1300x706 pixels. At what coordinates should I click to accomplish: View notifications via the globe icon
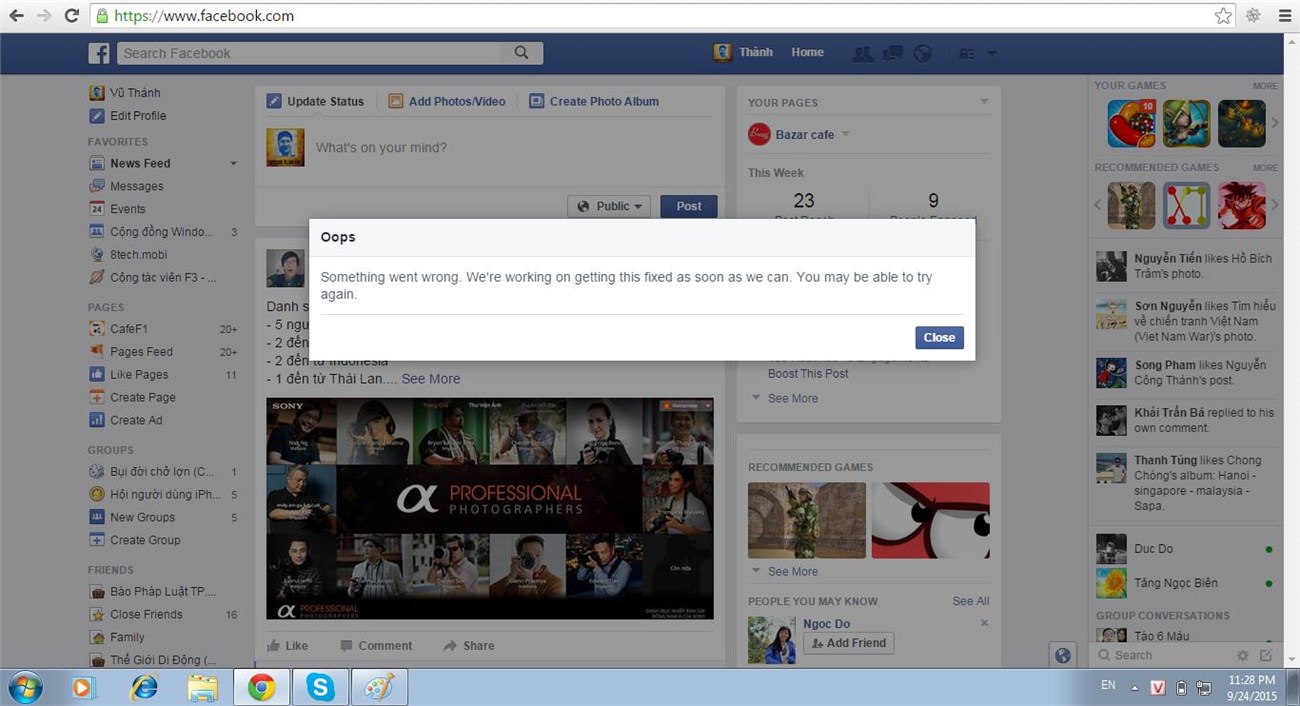coord(922,53)
